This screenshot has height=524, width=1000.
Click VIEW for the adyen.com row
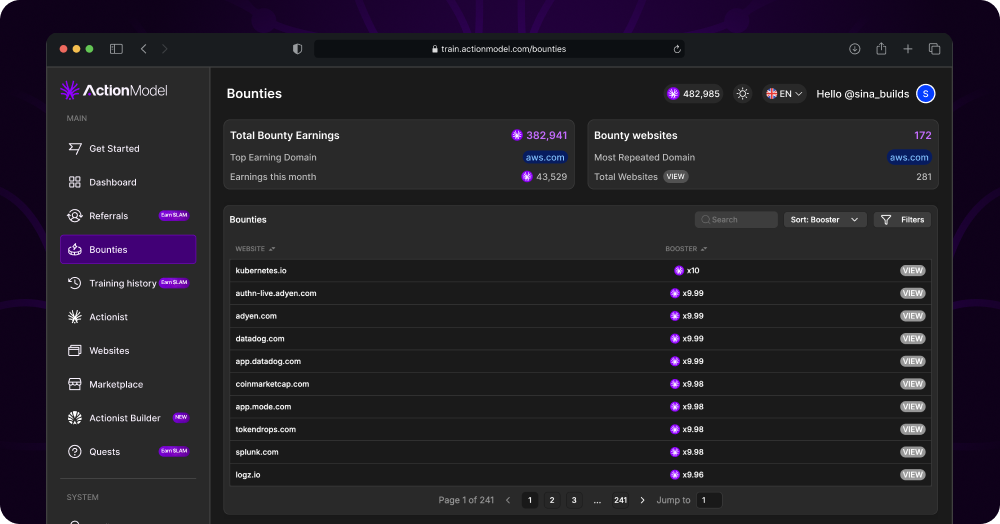[913, 316]
